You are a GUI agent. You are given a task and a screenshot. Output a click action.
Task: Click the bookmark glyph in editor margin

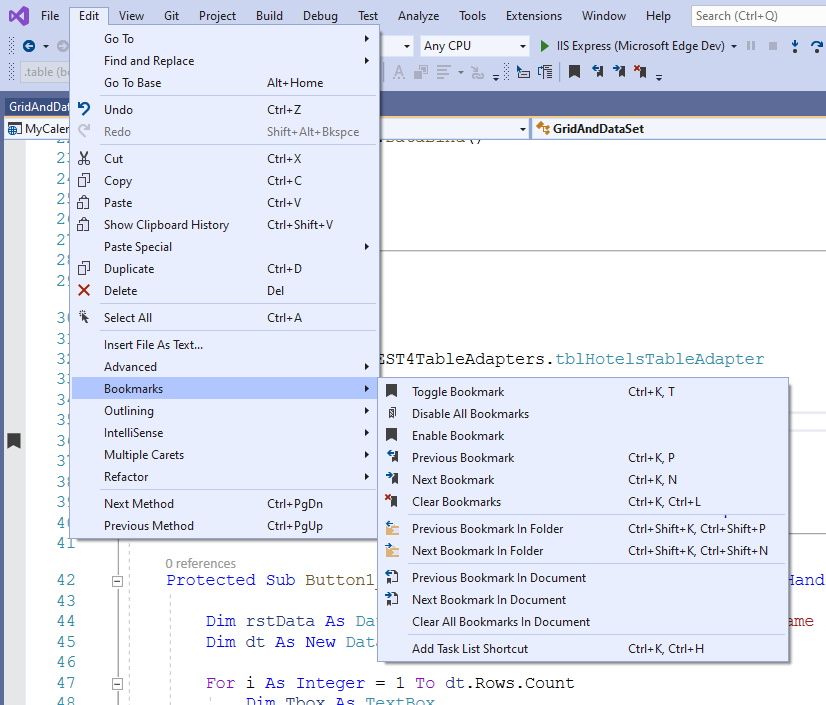[x=14, y=440]
